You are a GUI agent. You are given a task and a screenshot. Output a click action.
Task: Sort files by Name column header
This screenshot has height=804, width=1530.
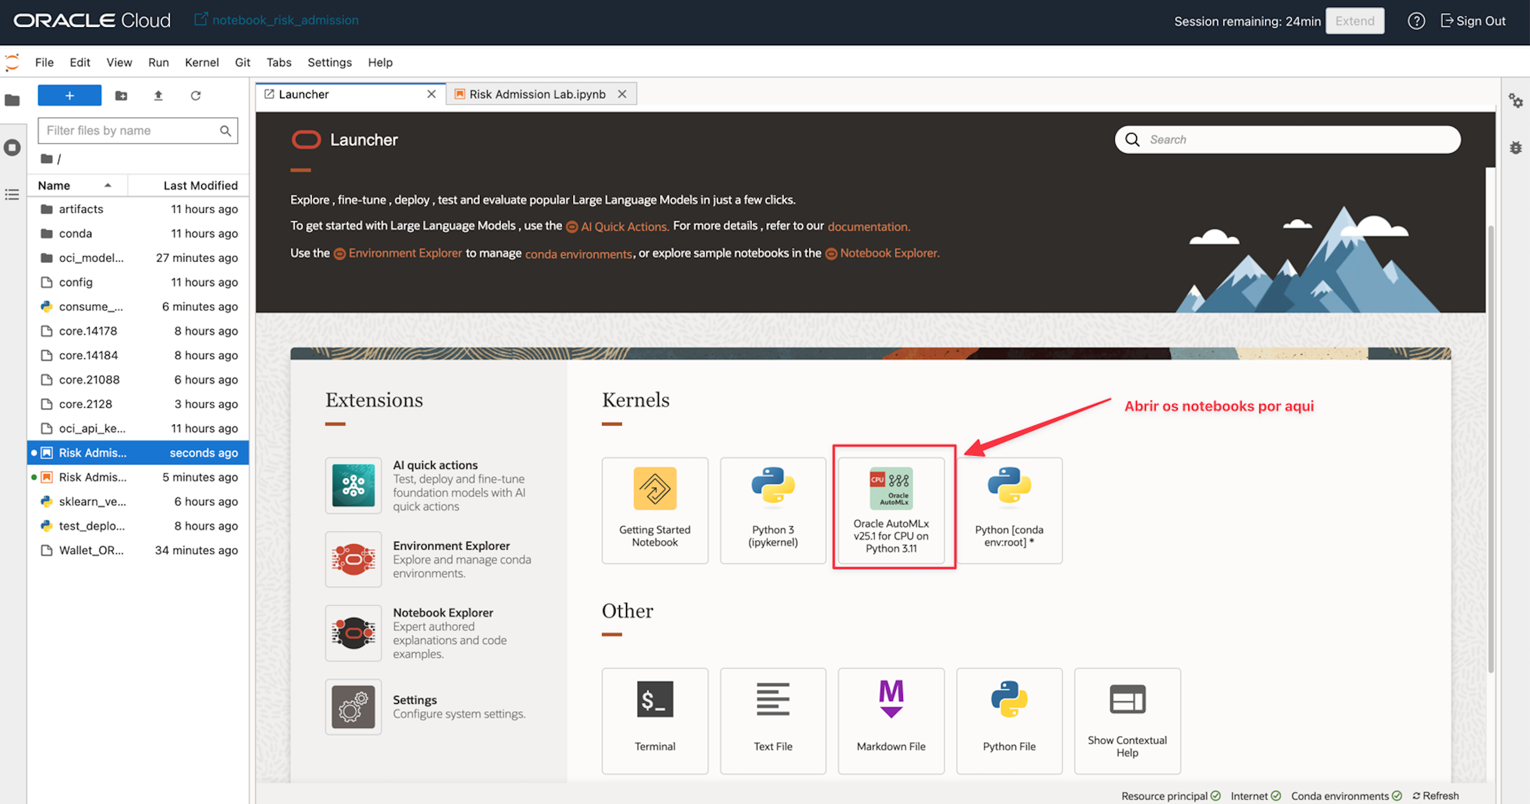click(54, 185)
